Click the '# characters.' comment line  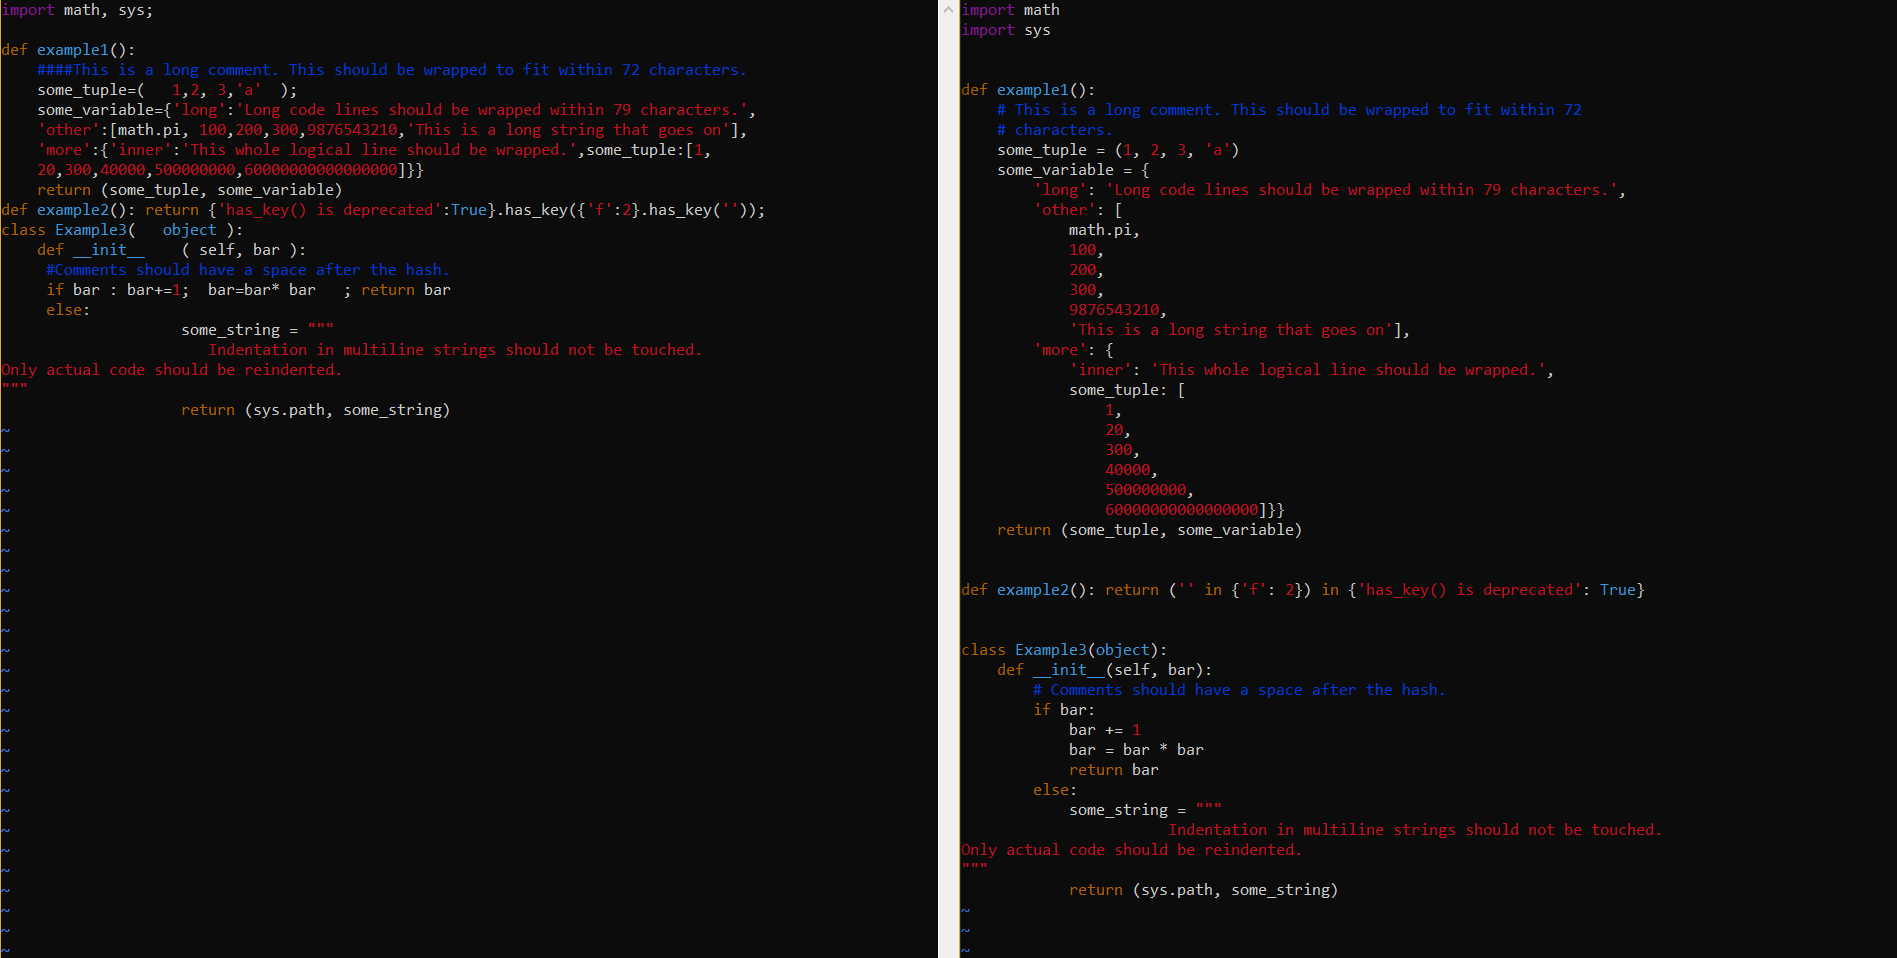click(1055, 130)
